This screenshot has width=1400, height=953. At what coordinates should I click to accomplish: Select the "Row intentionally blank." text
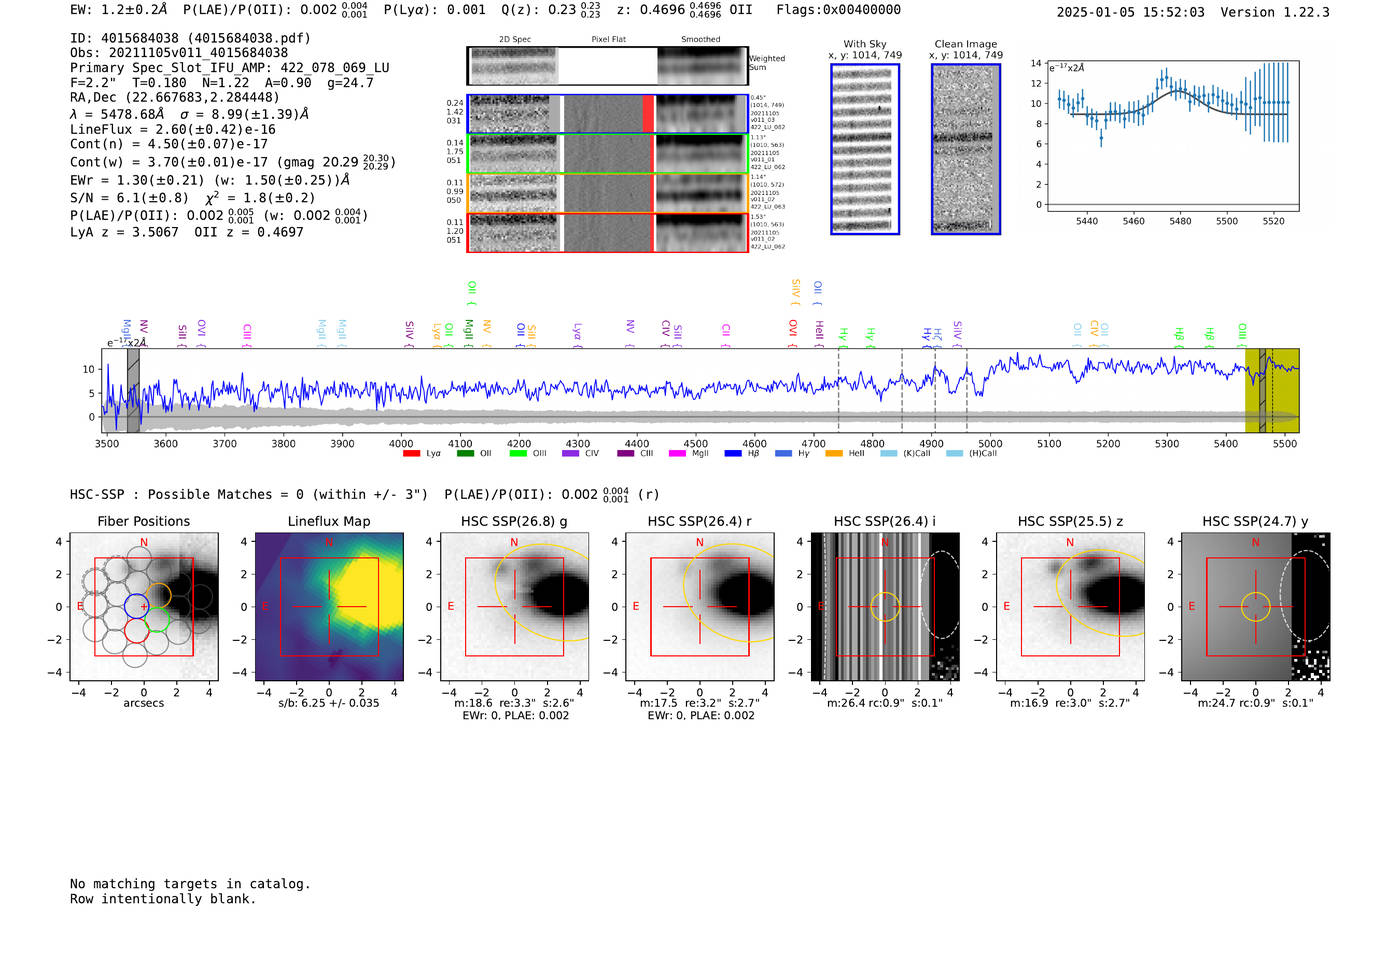coord(163,899)
